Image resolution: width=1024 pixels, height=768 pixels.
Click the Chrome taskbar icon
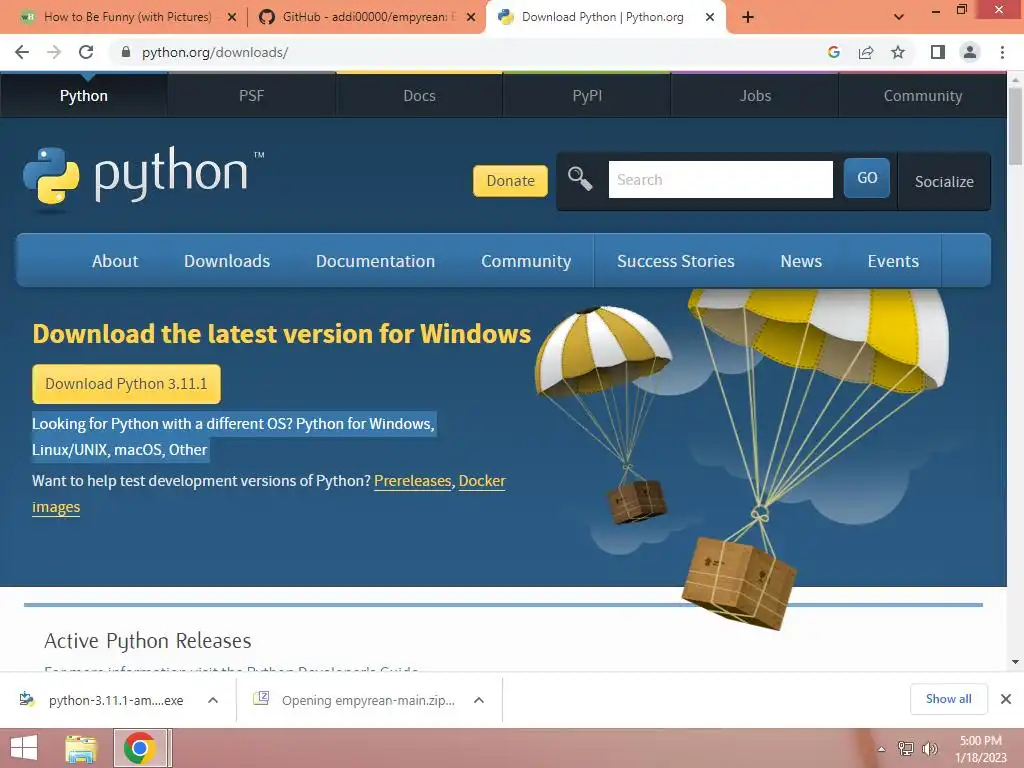click(140, 748)
